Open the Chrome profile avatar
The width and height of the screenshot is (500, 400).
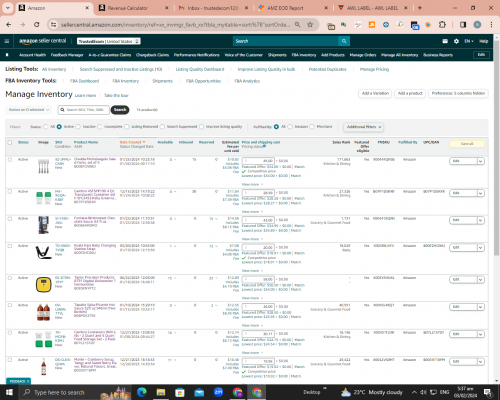[x=477, y=25]
